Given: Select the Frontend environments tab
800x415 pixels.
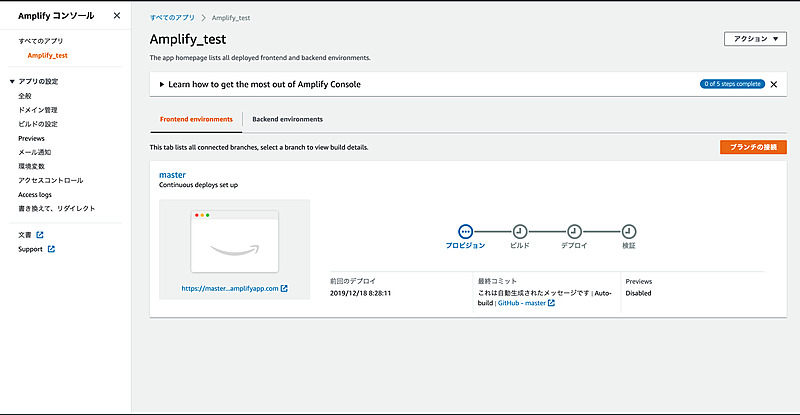Looking at the screenshot, I should (x=196, y=119).
